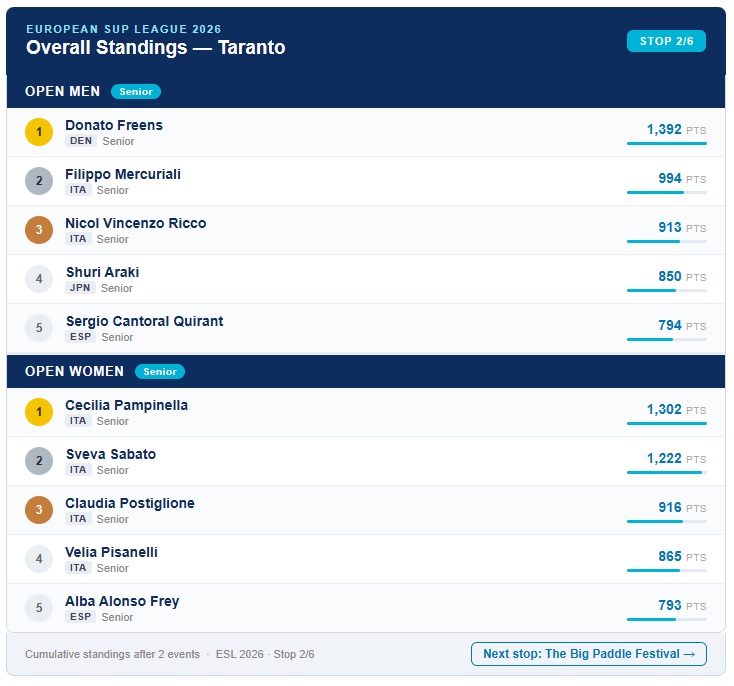Select the Senior tag next to Open Women
This screenshot has width=734, height=686.
(x=160, y=371)
